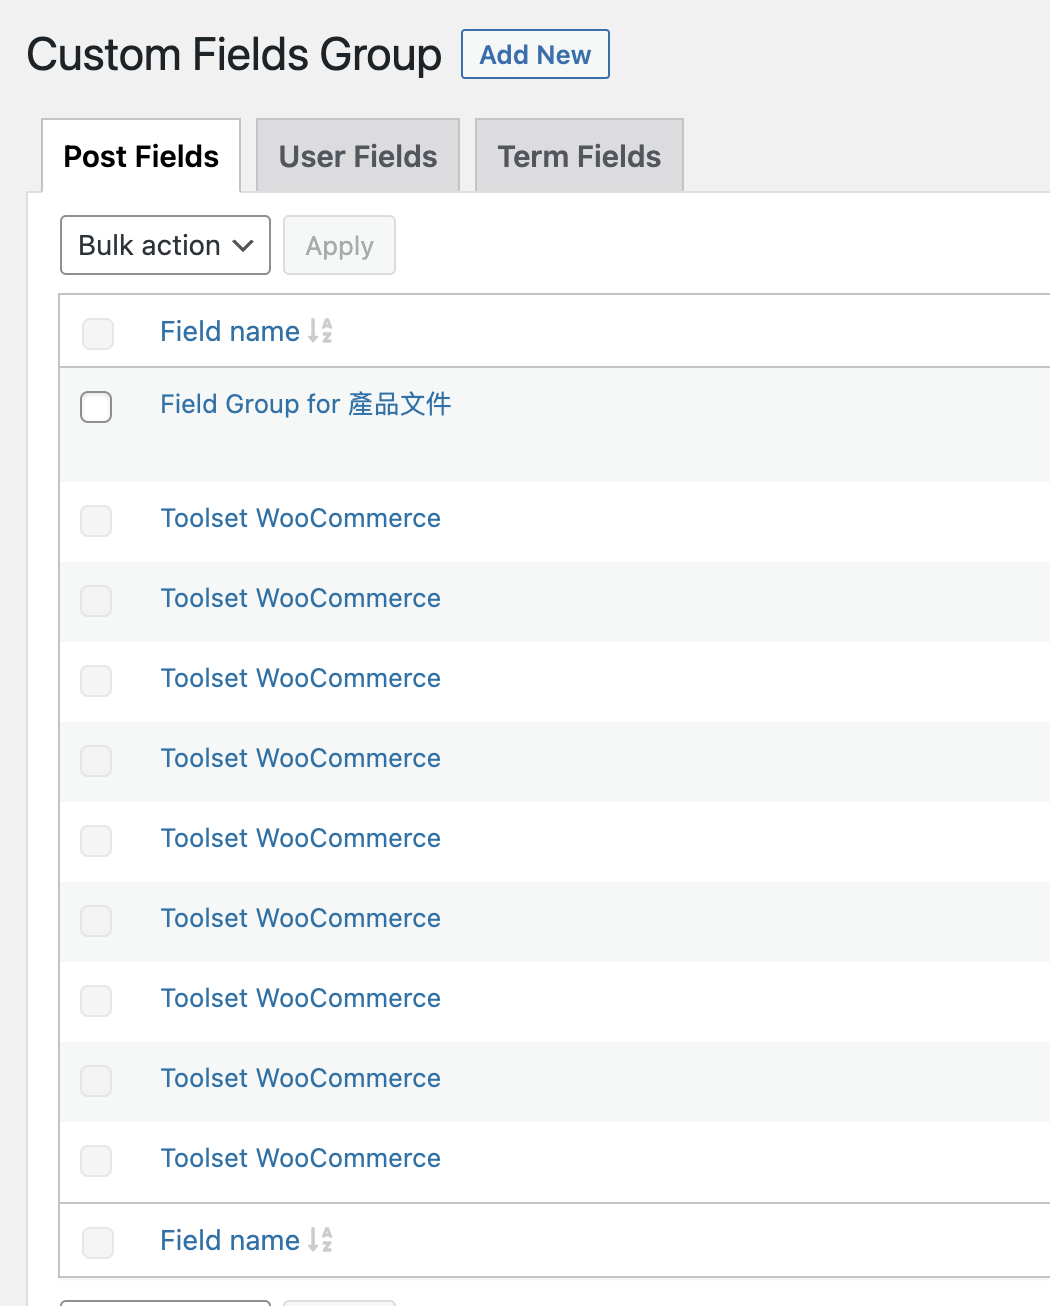1050x1306 pixels.
Task: Open Field Group for 產品文件 link
Action: (x=305, y=404)
